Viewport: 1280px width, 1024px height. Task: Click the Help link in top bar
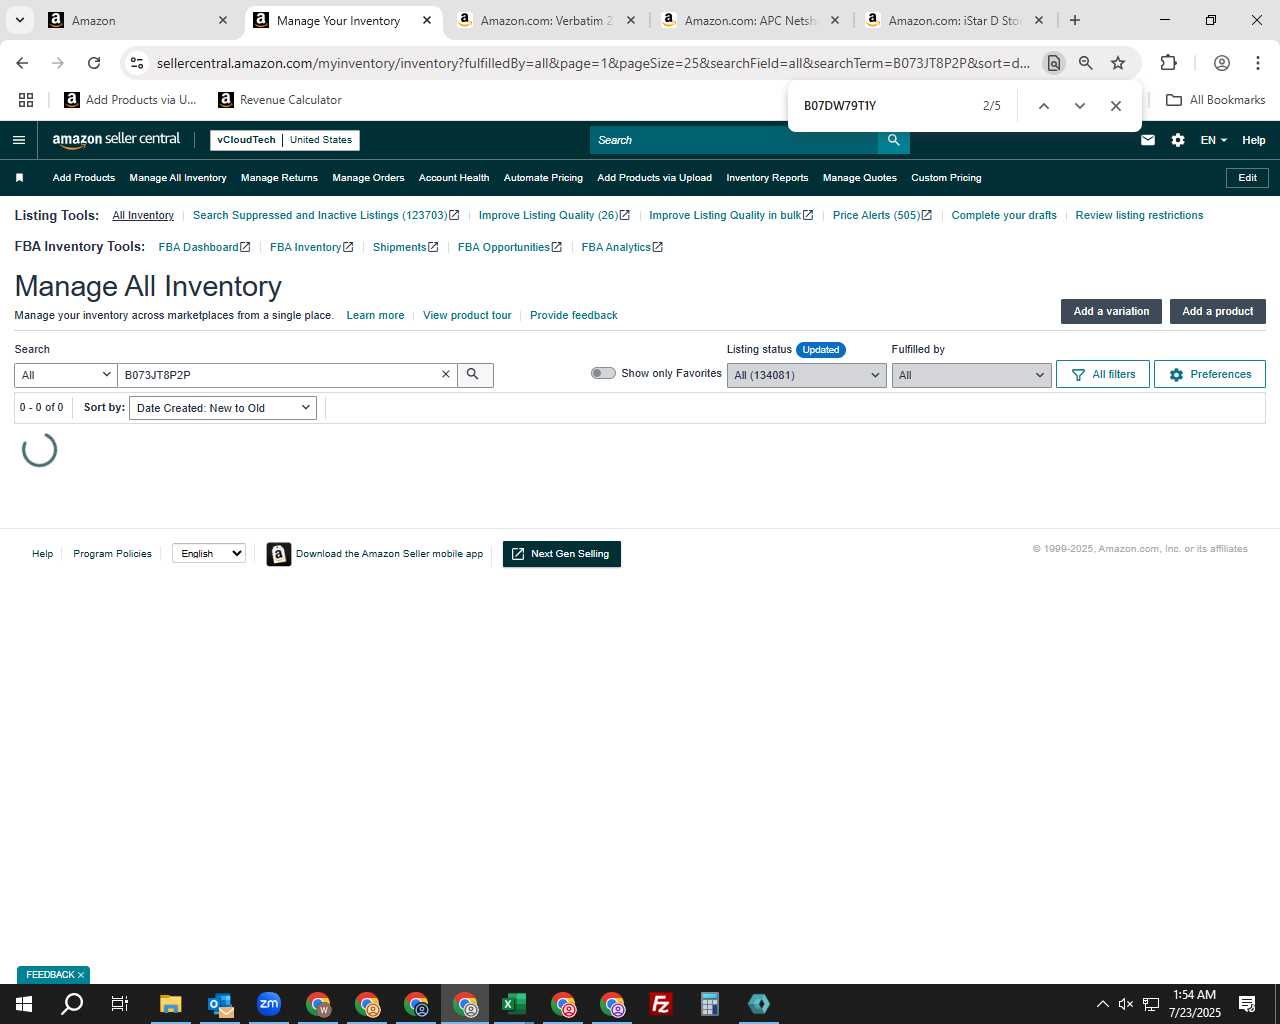point(1253,140)
